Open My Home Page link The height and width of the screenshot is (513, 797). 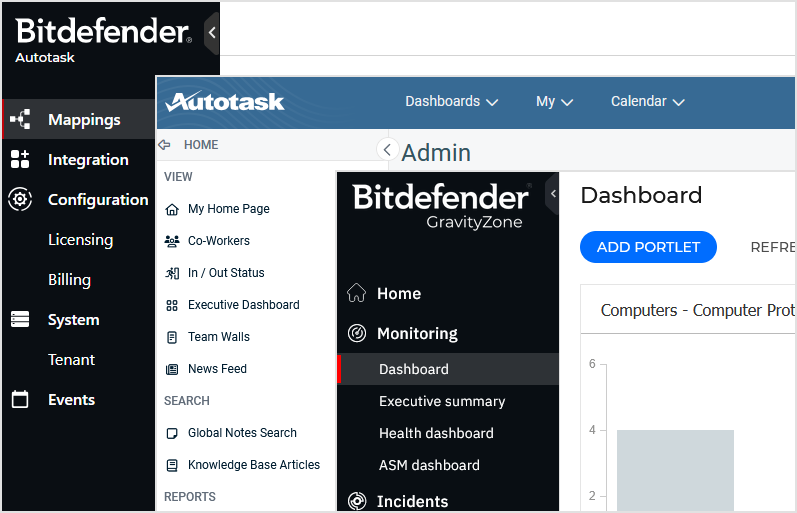click(x=229, y=209)
